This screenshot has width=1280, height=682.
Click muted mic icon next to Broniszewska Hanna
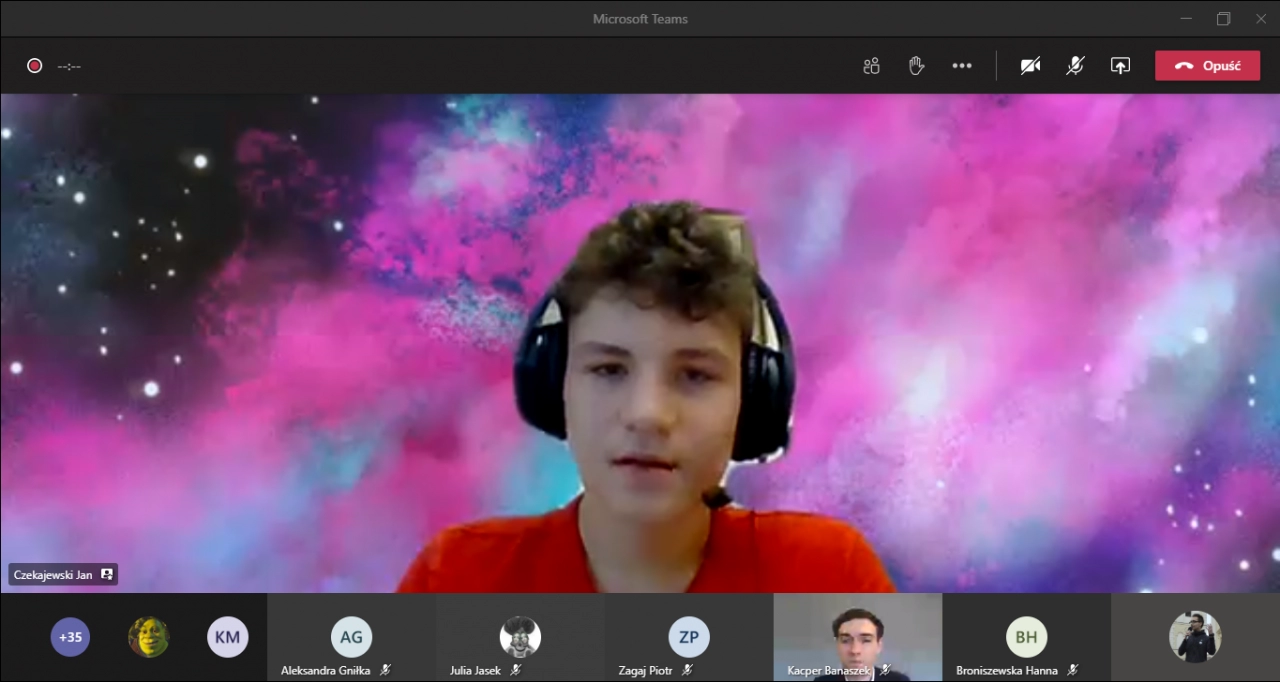[1072, 670]
